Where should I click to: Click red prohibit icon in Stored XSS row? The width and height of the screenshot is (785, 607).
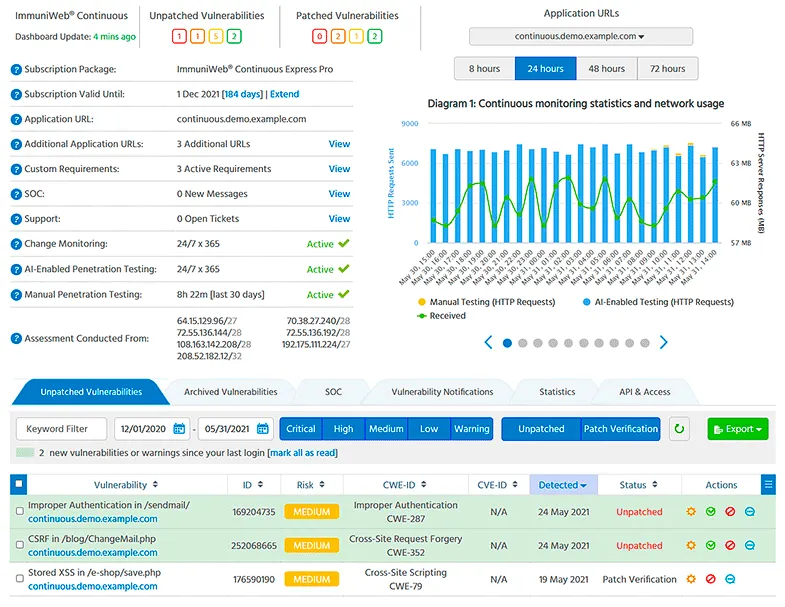(x=710, y=579)
